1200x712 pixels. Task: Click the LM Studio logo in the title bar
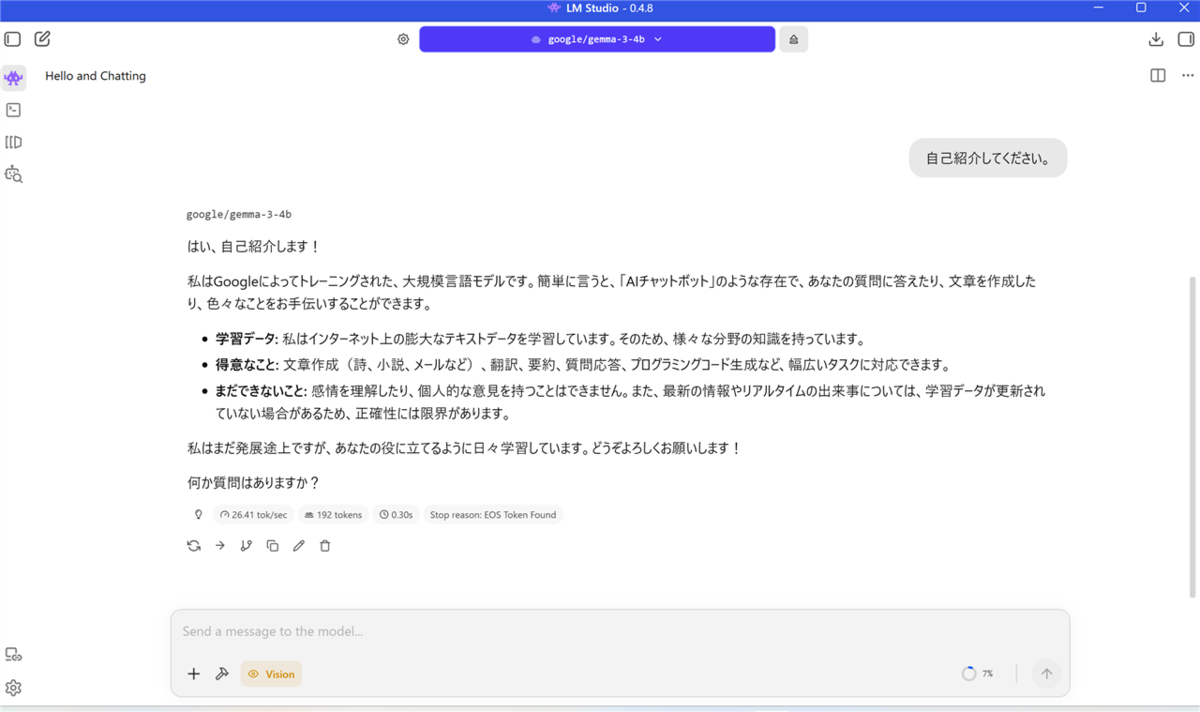coord(554,8)
